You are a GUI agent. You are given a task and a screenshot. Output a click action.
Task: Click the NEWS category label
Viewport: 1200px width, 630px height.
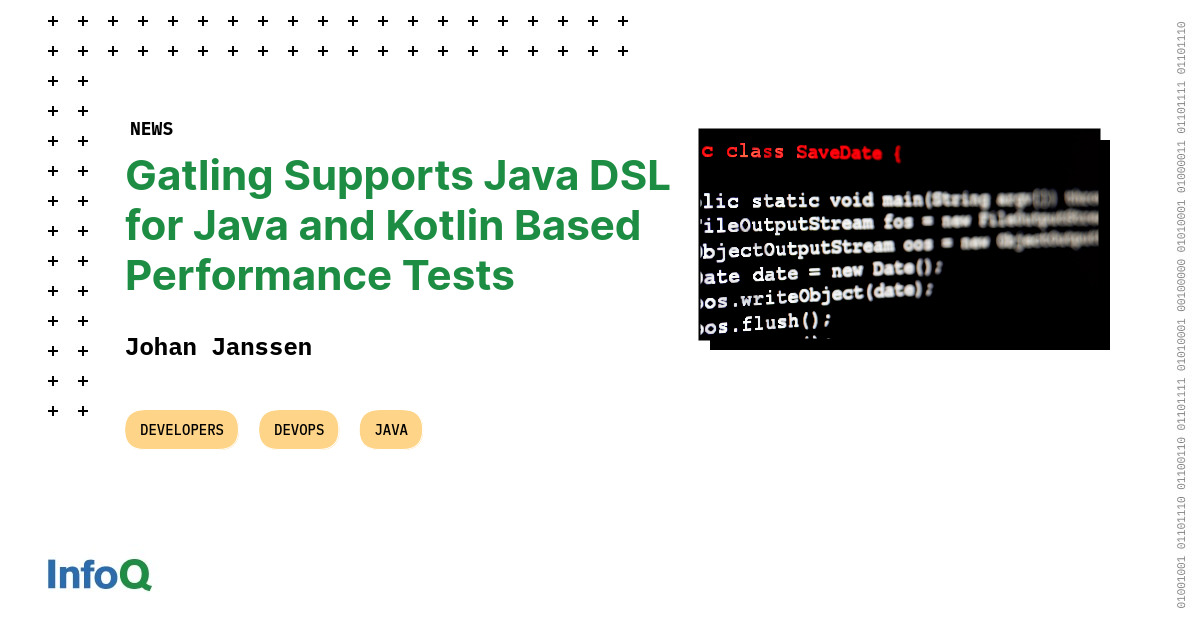[x=151, y=129]
